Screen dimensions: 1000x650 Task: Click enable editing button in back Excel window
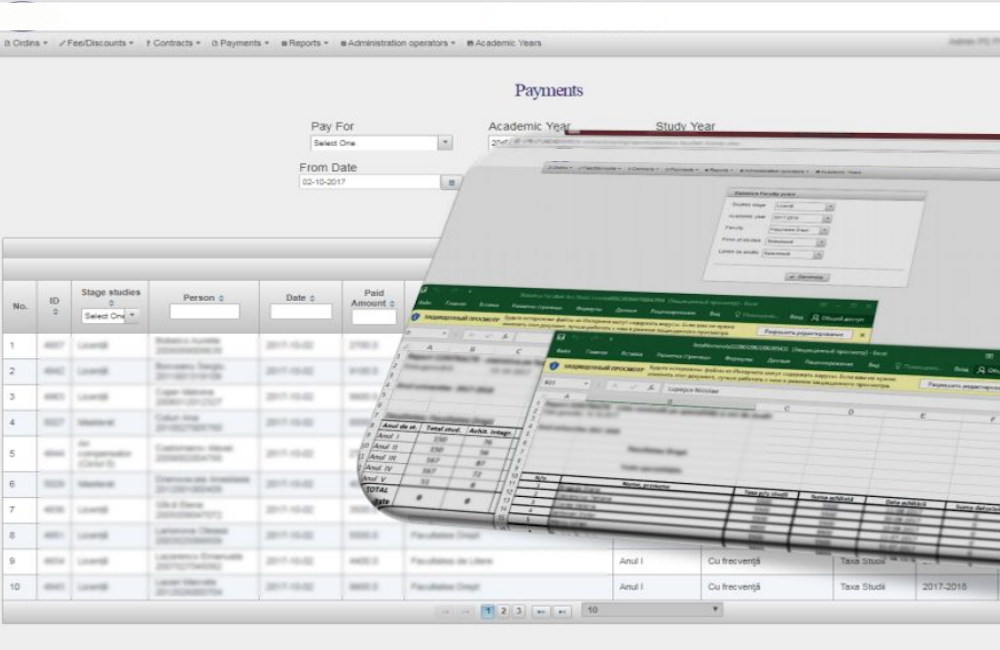803,332
